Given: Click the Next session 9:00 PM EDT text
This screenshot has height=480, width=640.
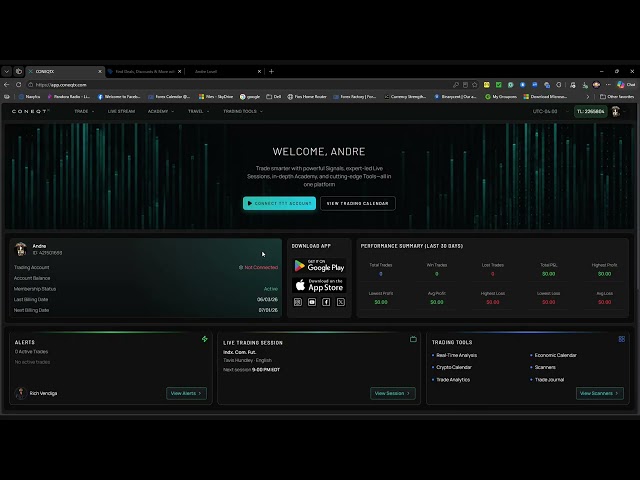Looking at the screenshot, I should [x=251, y=370].
